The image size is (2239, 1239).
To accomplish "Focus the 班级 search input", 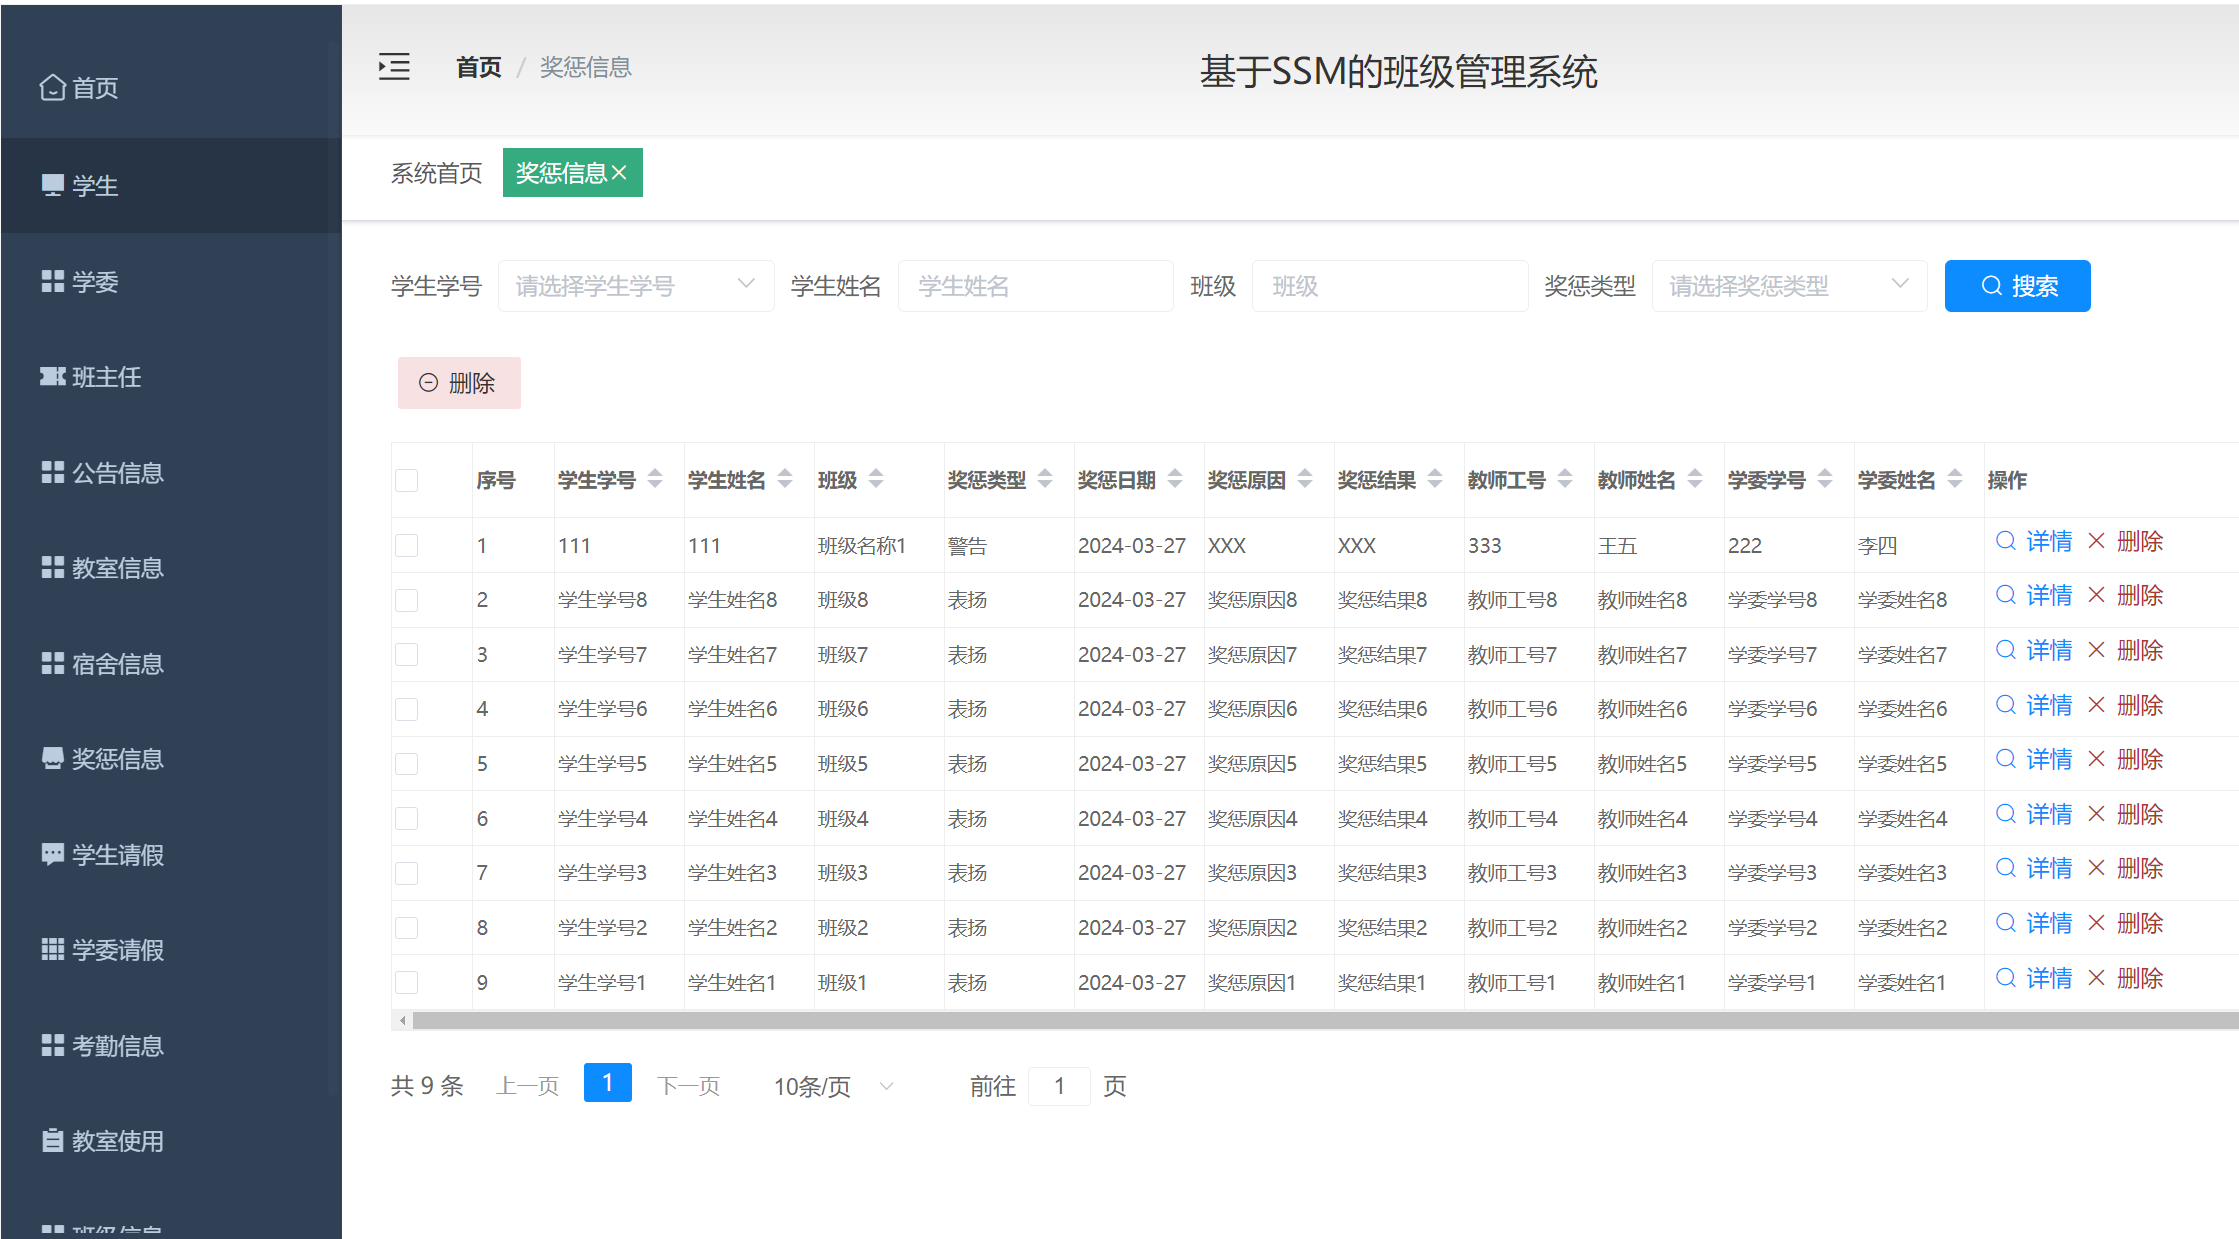I will (x=1390, y=286).
